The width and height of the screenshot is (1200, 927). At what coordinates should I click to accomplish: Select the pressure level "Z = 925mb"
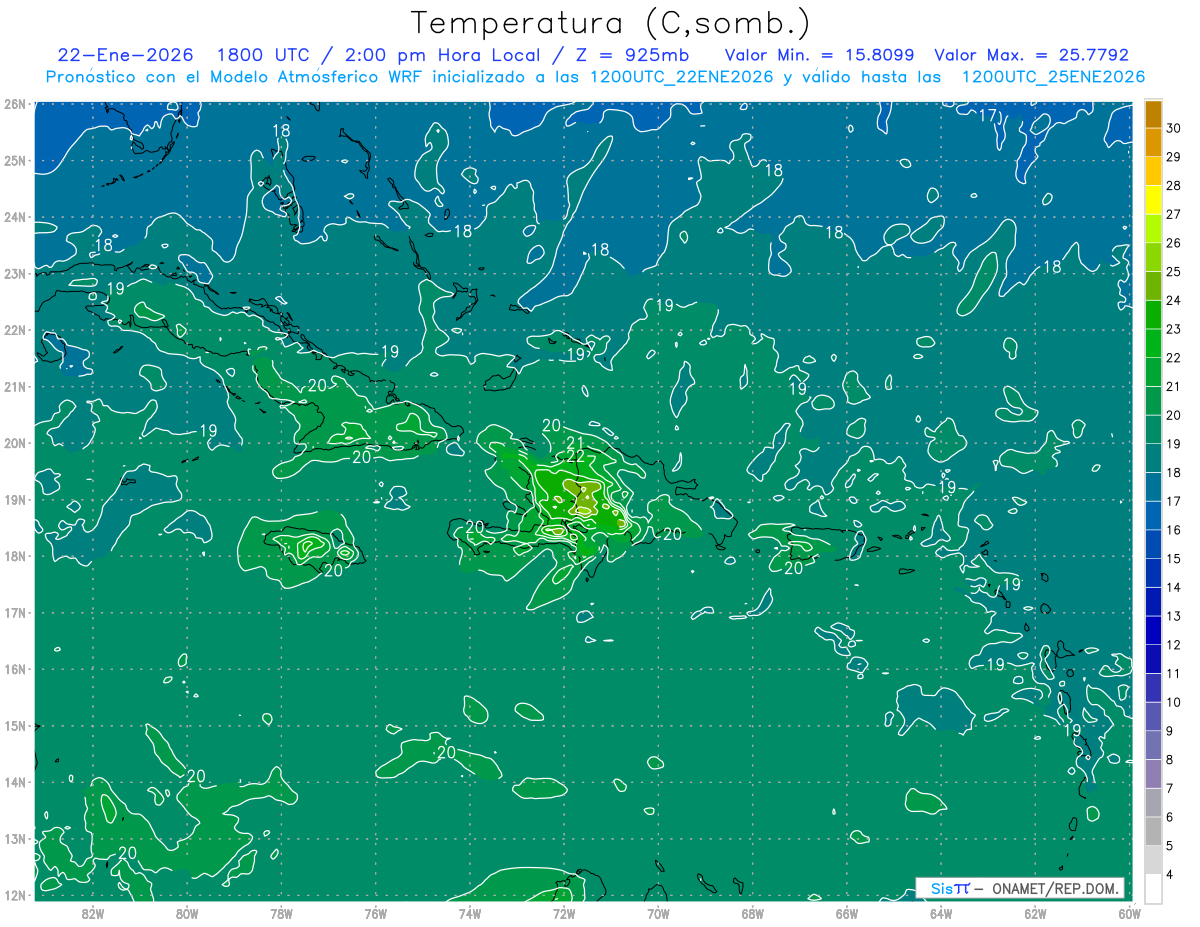click(x=632, y=55)
